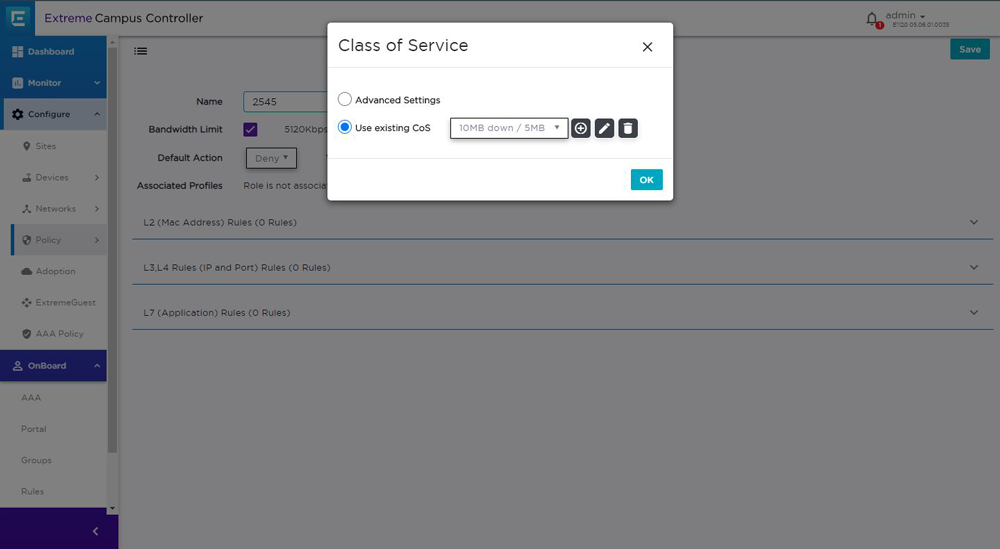
Task: Click the edit CoS pencil icon
Action: (604, 128)
